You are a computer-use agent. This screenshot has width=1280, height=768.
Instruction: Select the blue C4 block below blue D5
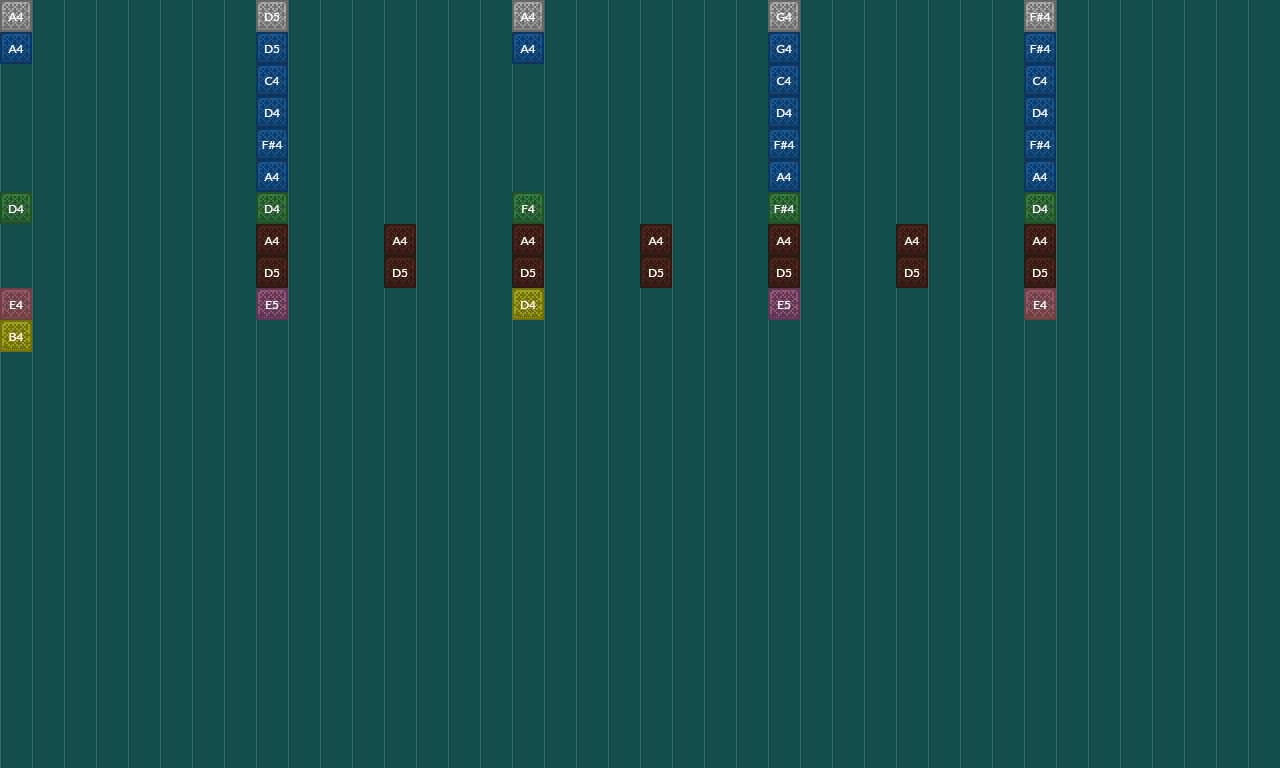[x=272, y=81]
